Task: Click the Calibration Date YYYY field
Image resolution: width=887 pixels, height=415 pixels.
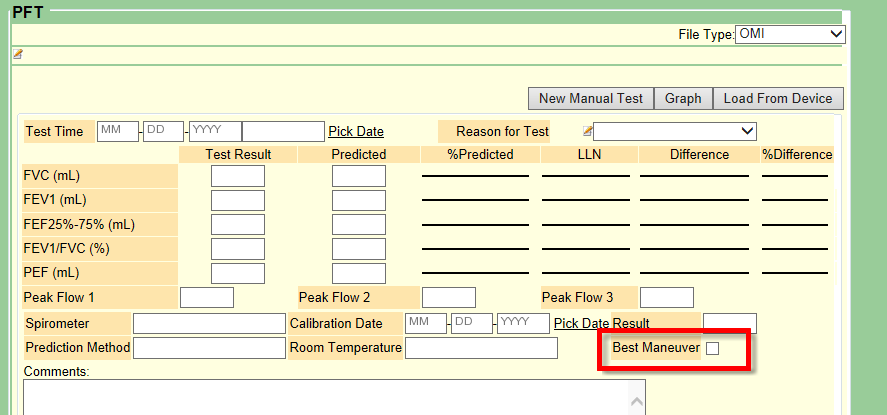Action: pos(523,323)
